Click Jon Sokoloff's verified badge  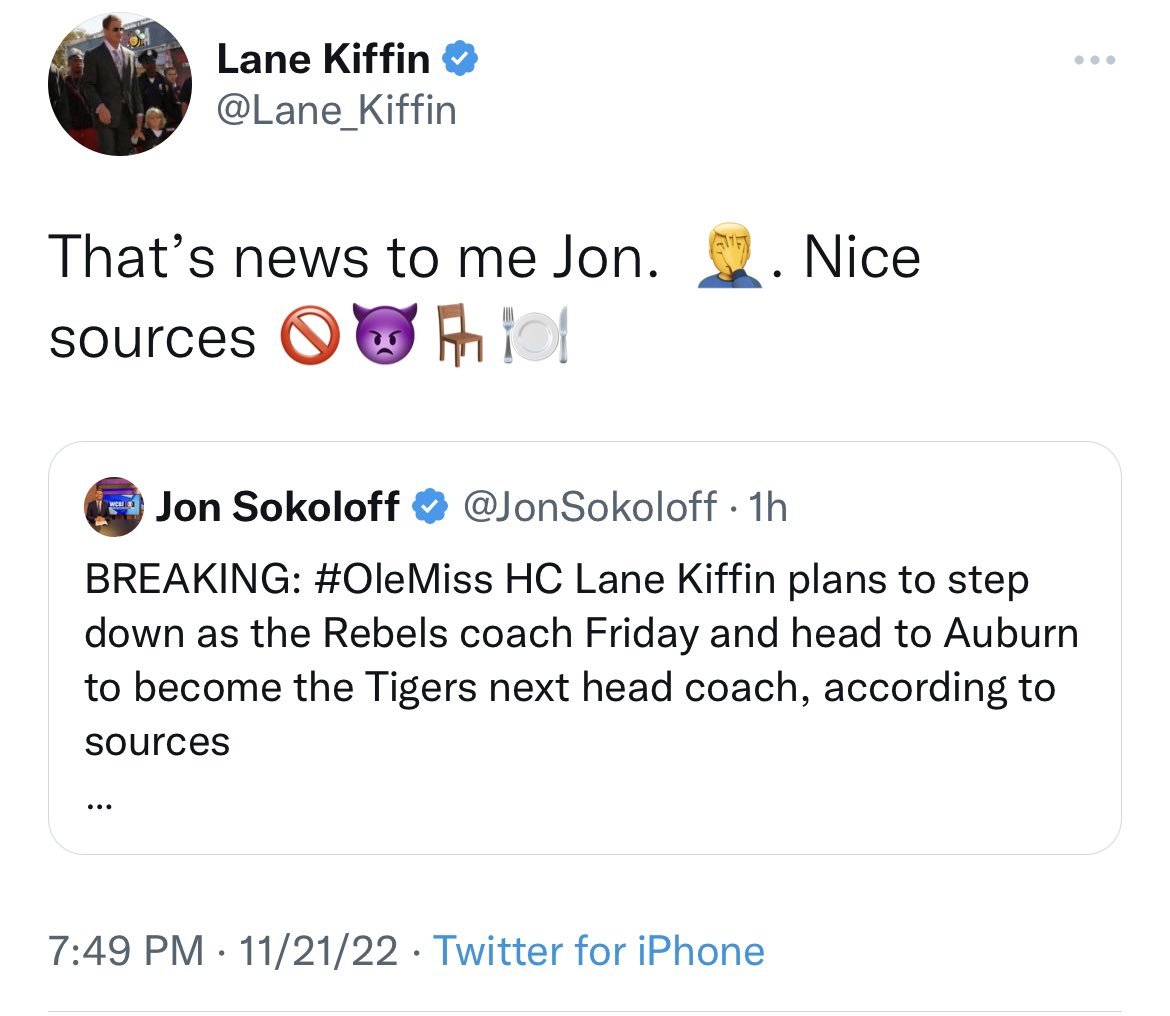click(431, 507)
